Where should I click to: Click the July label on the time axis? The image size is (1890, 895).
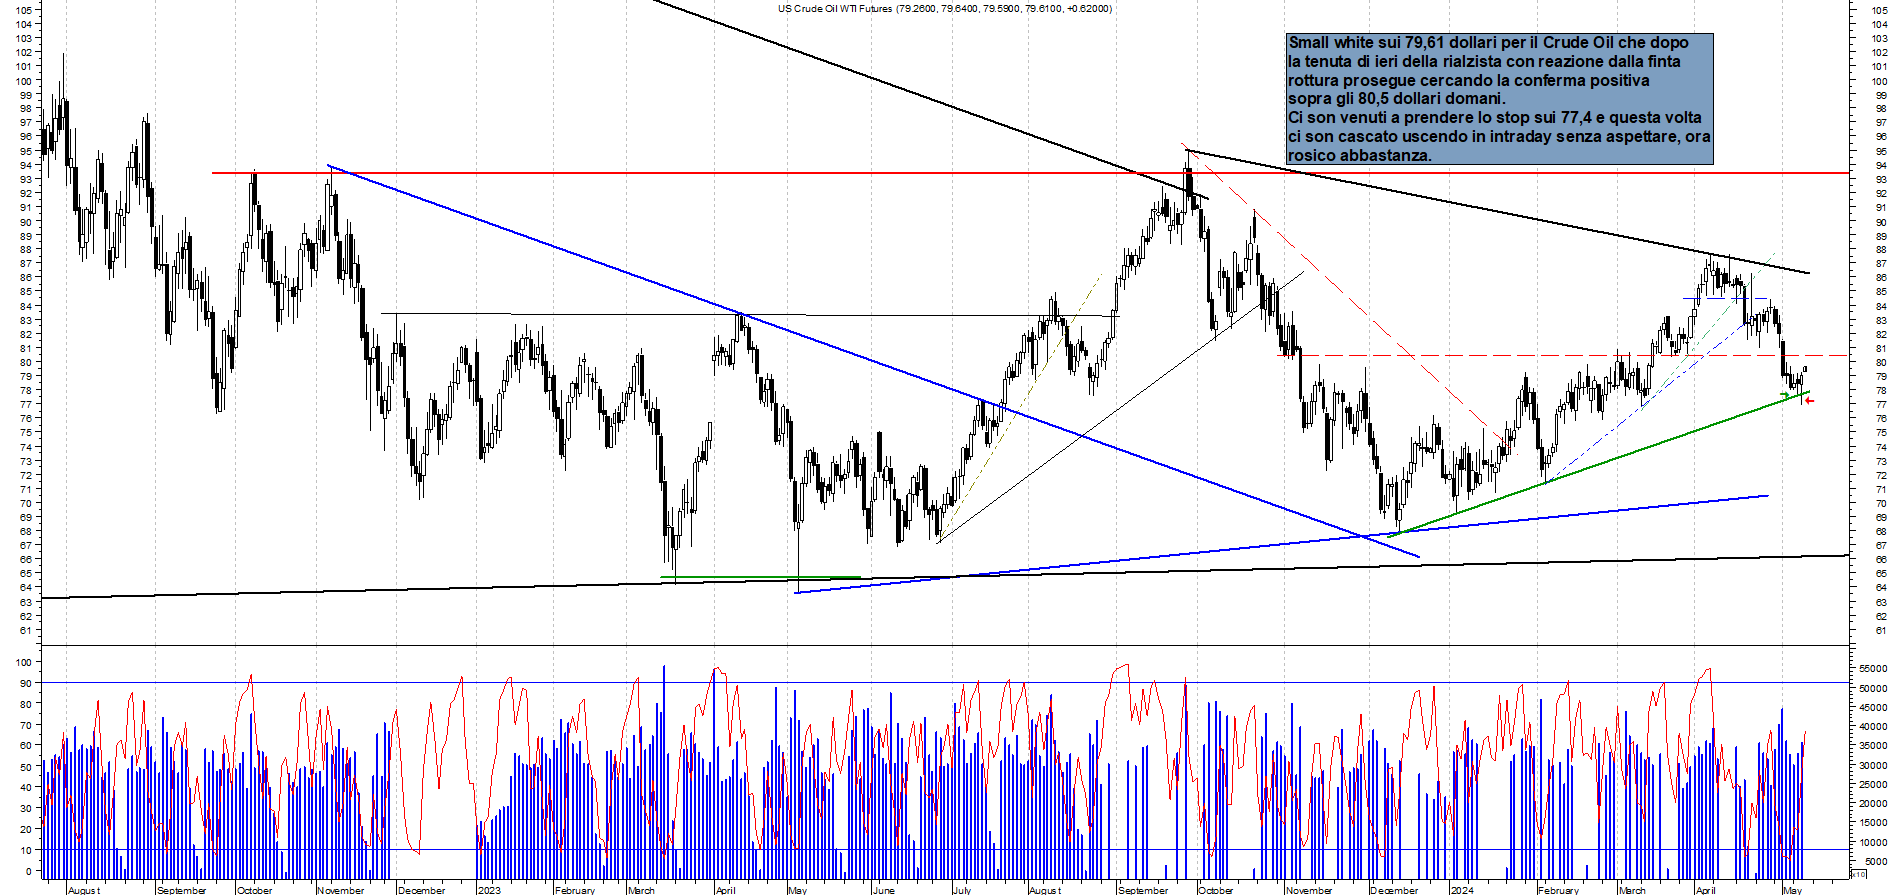point(961,889)
